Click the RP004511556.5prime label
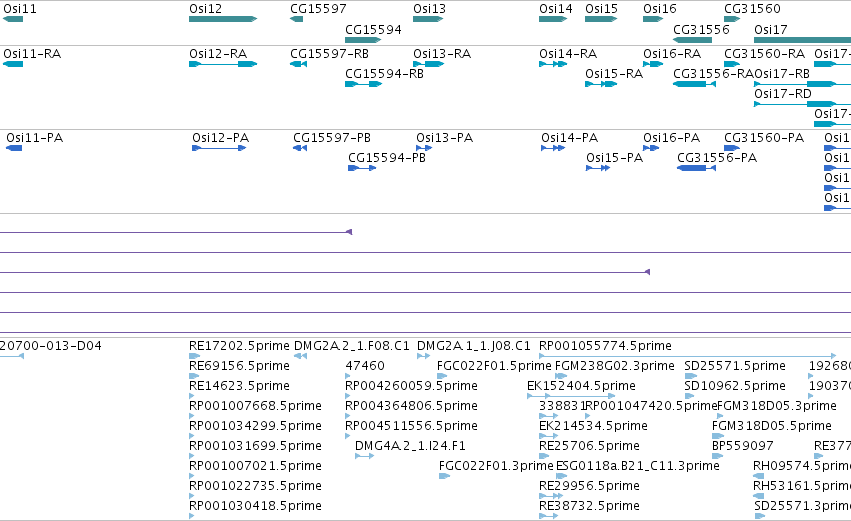 pyautogui.click(x=411, y=426)
